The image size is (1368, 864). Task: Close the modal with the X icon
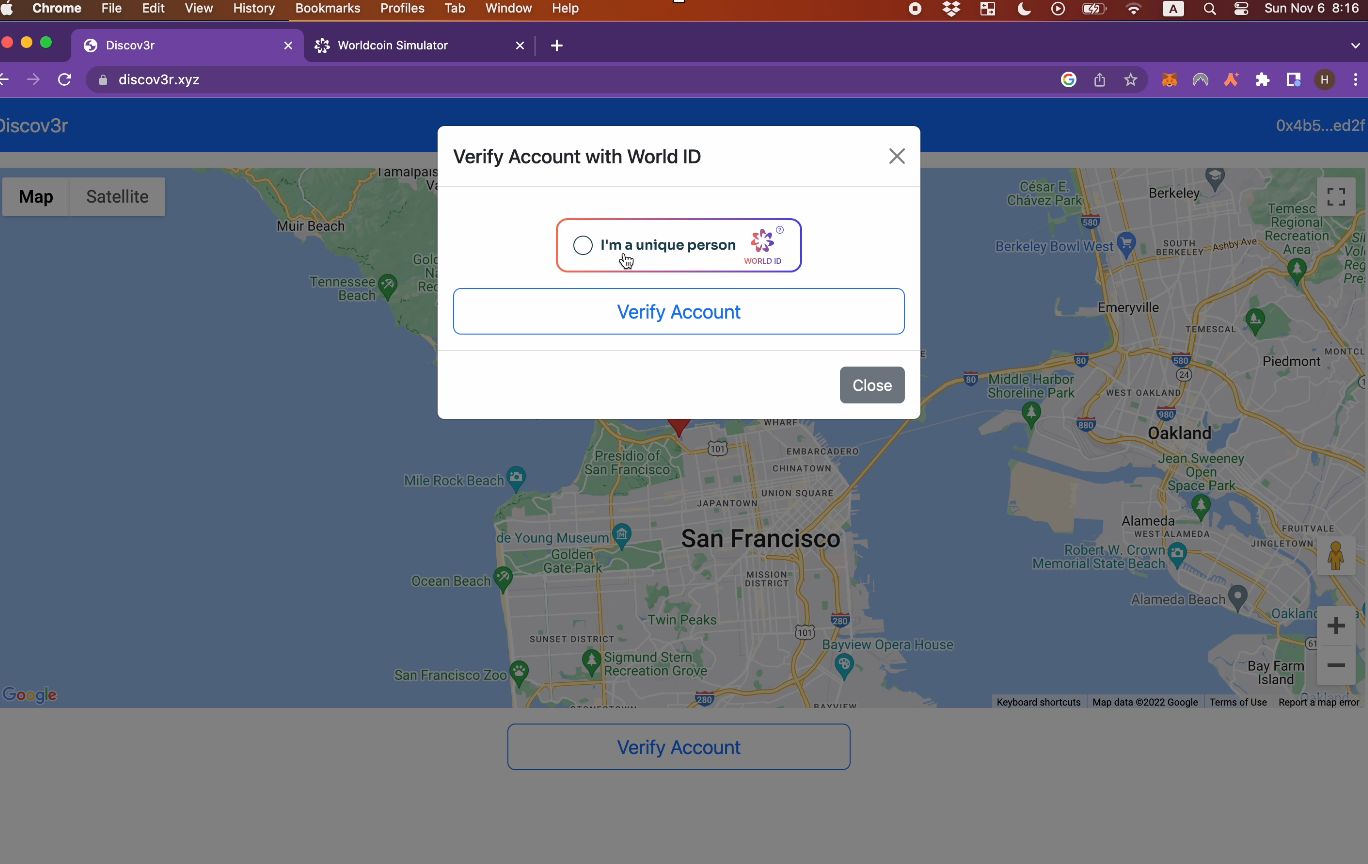click(x=897, y=156)
